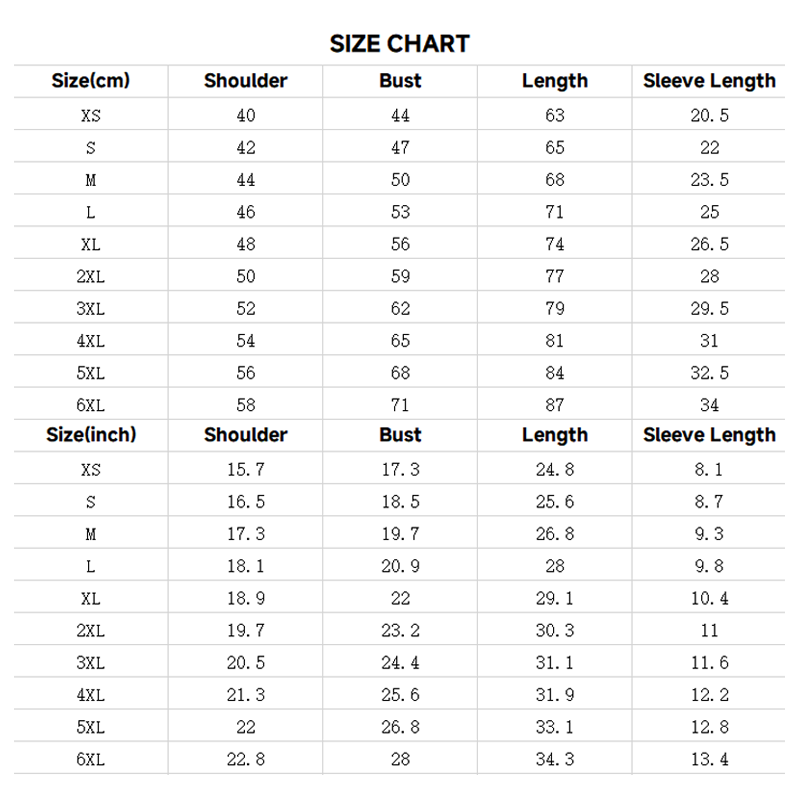
Task: Click the Sleeve Length header in cm table
Action: coord(709,81)
